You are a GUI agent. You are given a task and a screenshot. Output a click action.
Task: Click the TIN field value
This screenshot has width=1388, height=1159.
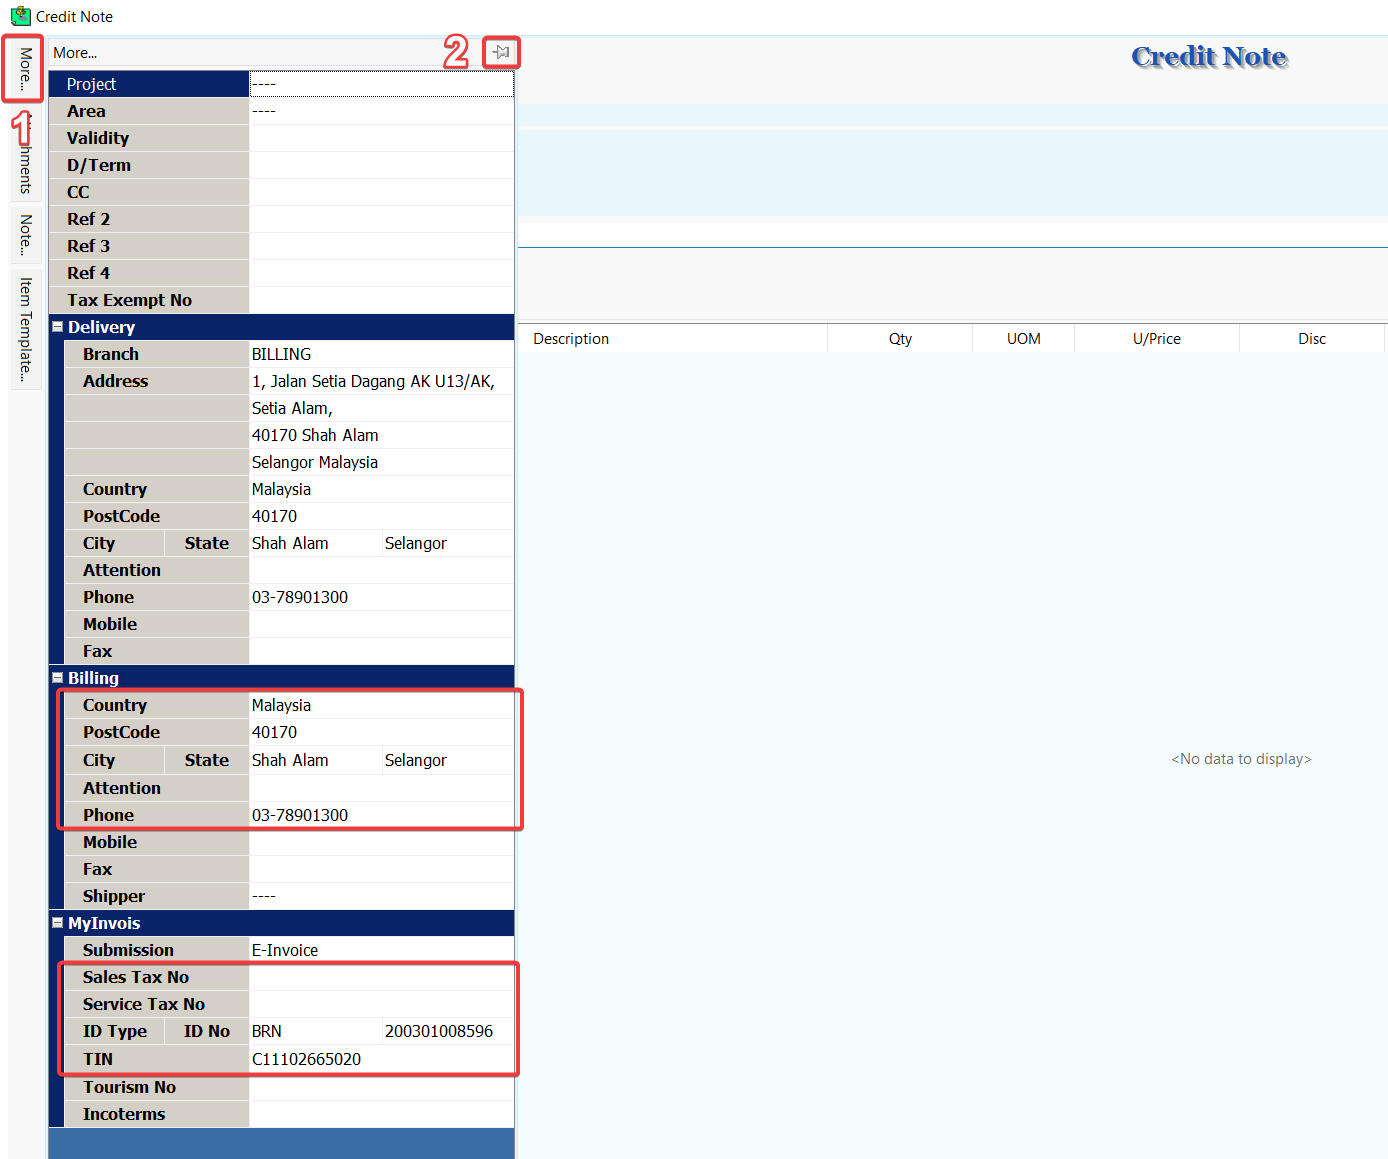coord(380,1059)
